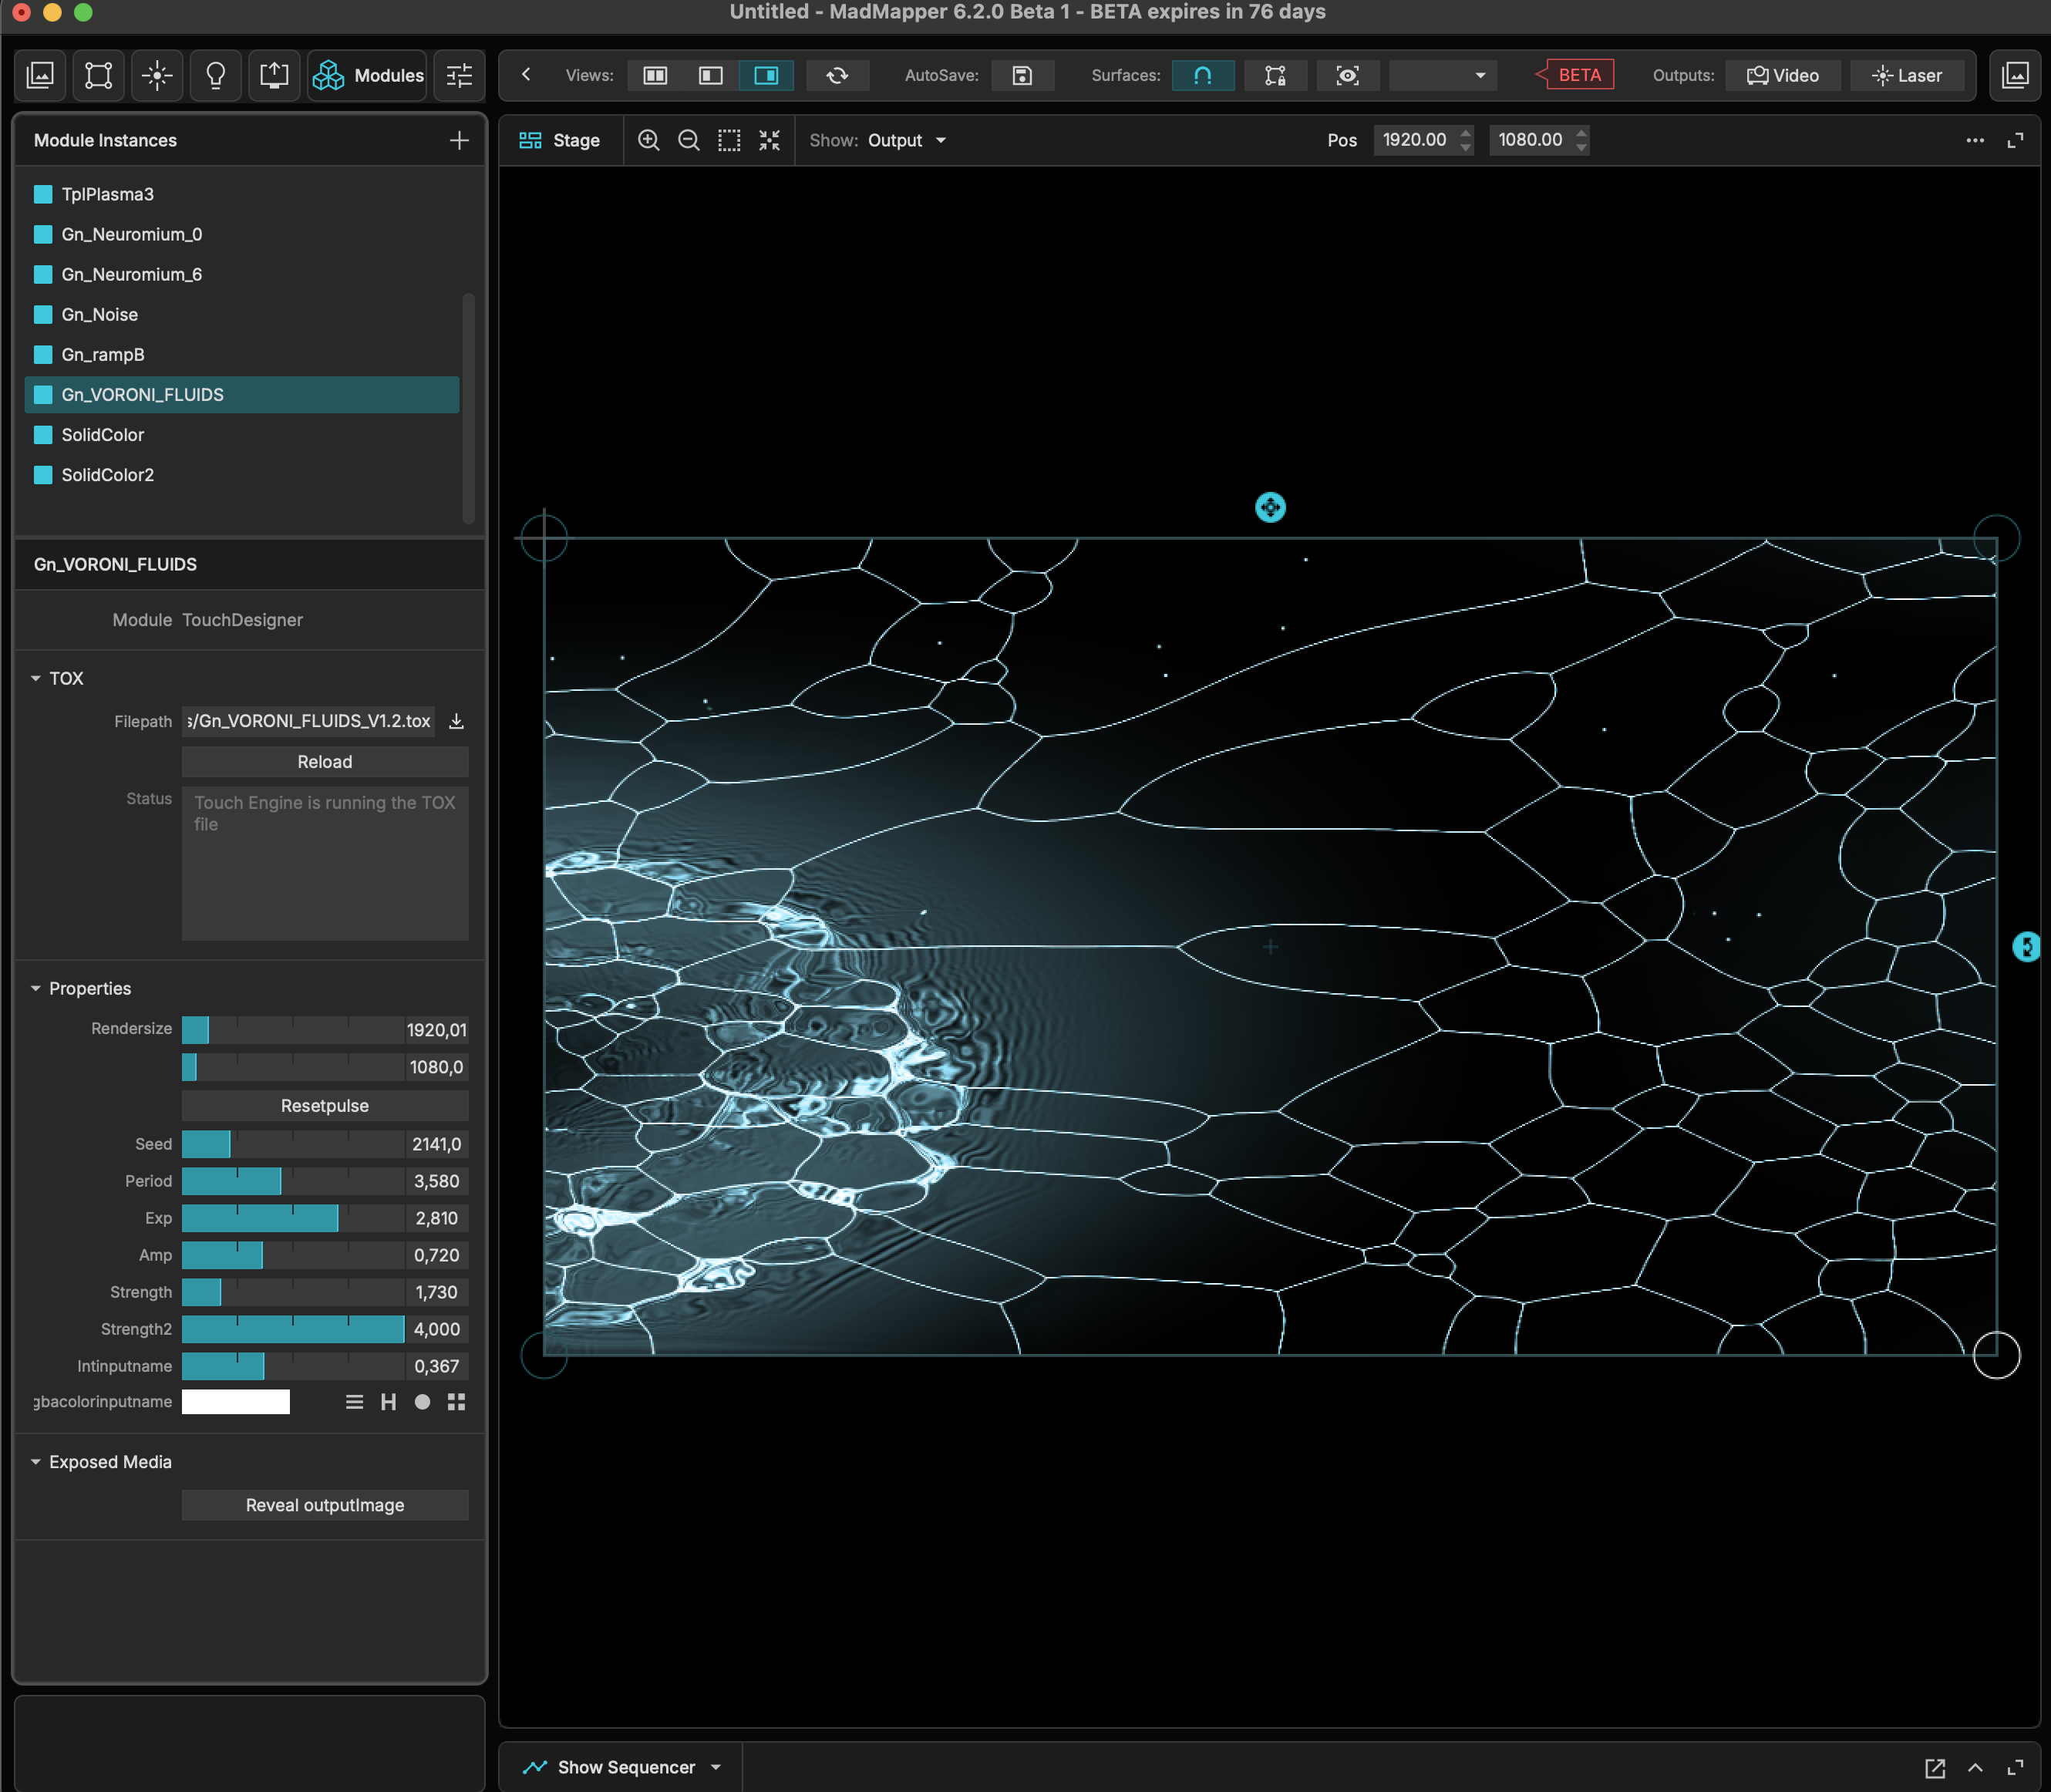Screen dimensions: 2051x1792
Task: Toggle the camera focus Surfaces button
Action: pos(1347,75)
